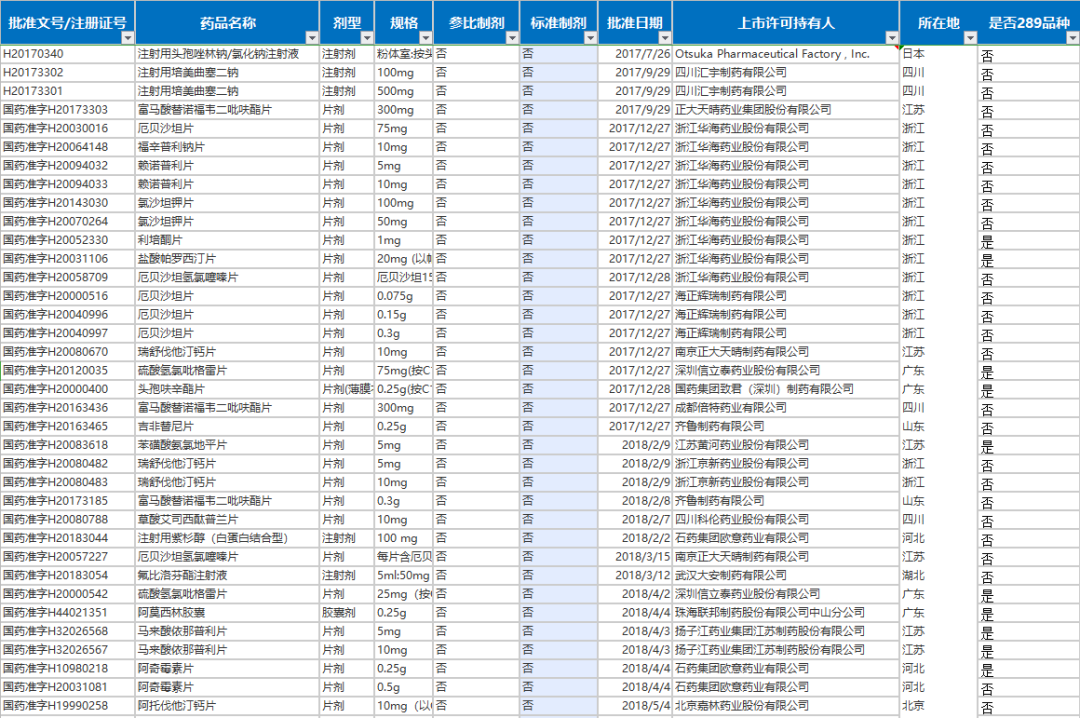This screenshot has width=1080, height=718.
Task: Select the 国药准字H19990258 cell
Action: click(x=68, y=706)
